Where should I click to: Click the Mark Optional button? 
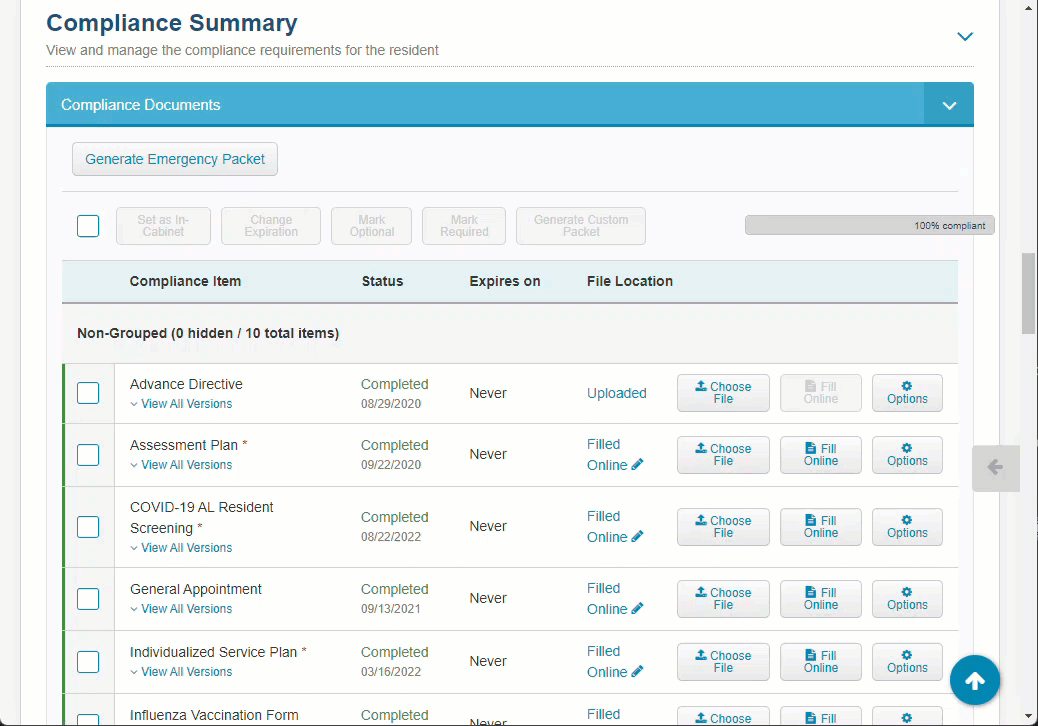click(371, 226)
